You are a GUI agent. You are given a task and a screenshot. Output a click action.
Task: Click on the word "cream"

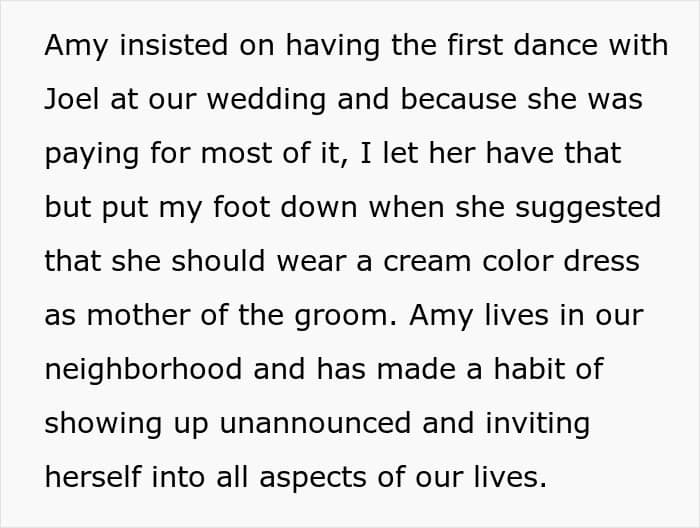(x=427, y=262)
